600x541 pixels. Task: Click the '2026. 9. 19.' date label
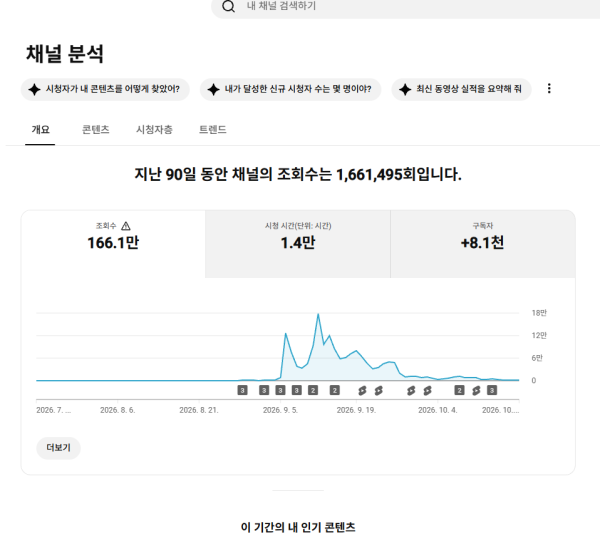pos(356,410)
